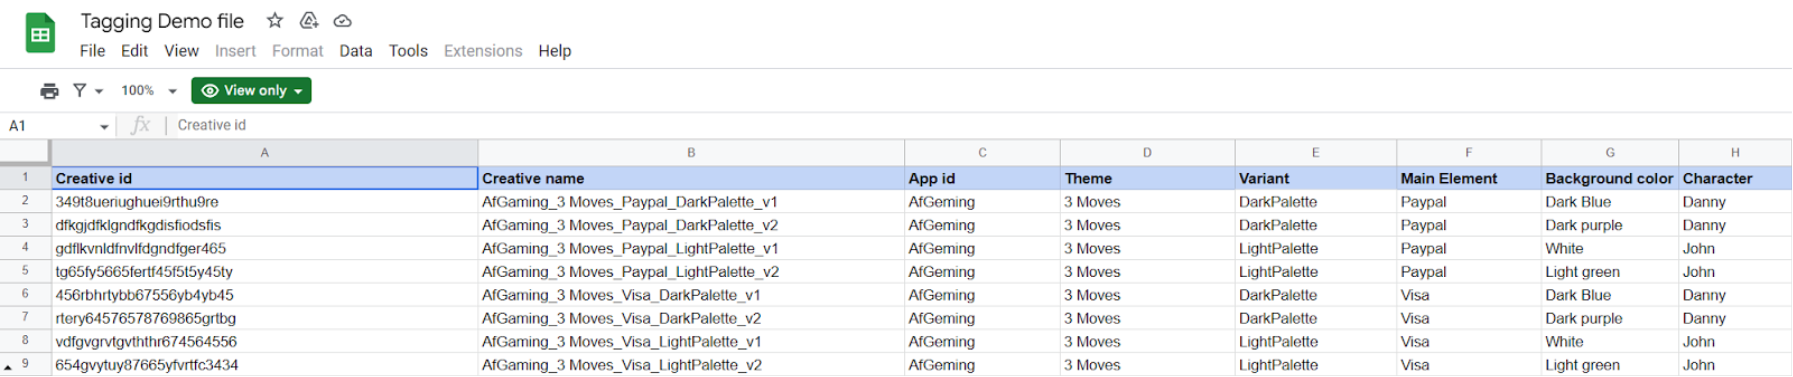Select column E header
Screen dimensions: 1793x377
1315,153
